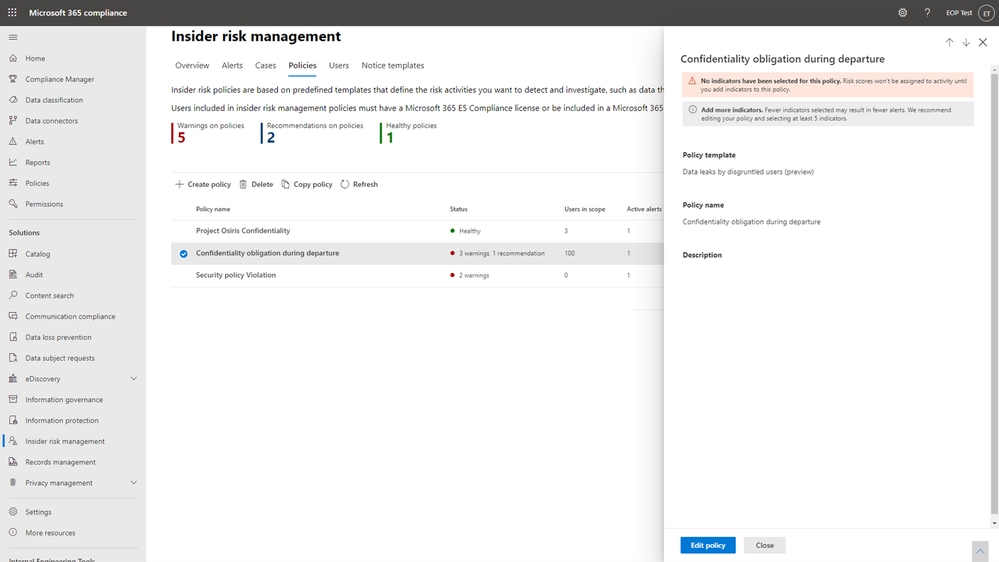999x562 pixels.
Task: Click the Healthy policies count 1
Action: click(390, 138)
